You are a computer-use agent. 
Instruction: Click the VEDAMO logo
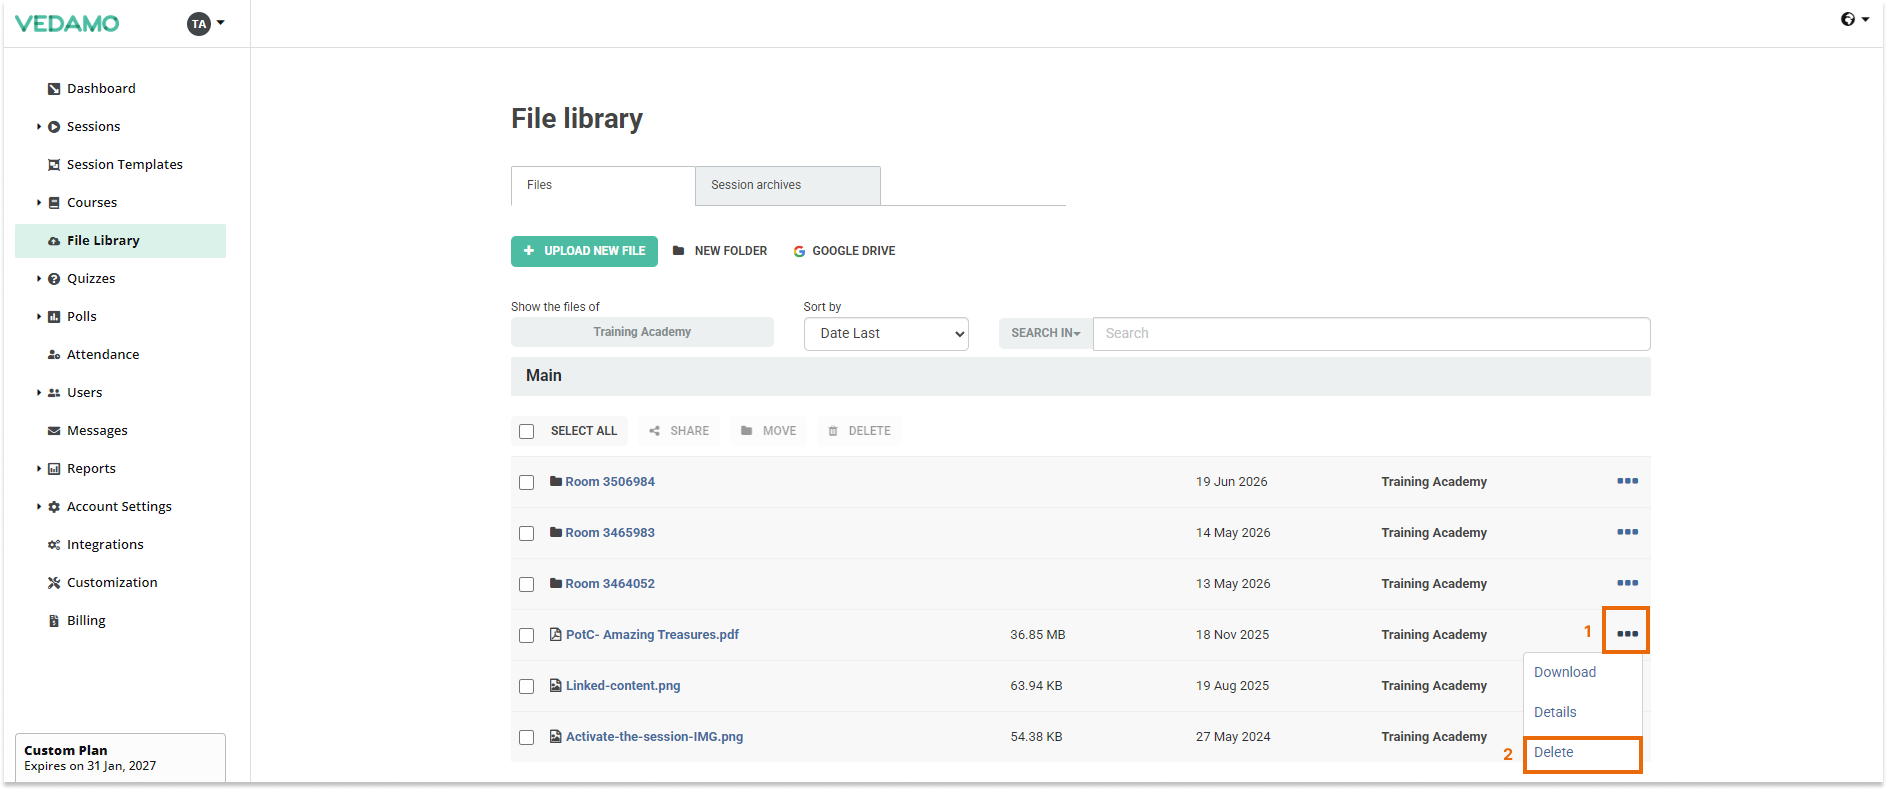(67, 23)
